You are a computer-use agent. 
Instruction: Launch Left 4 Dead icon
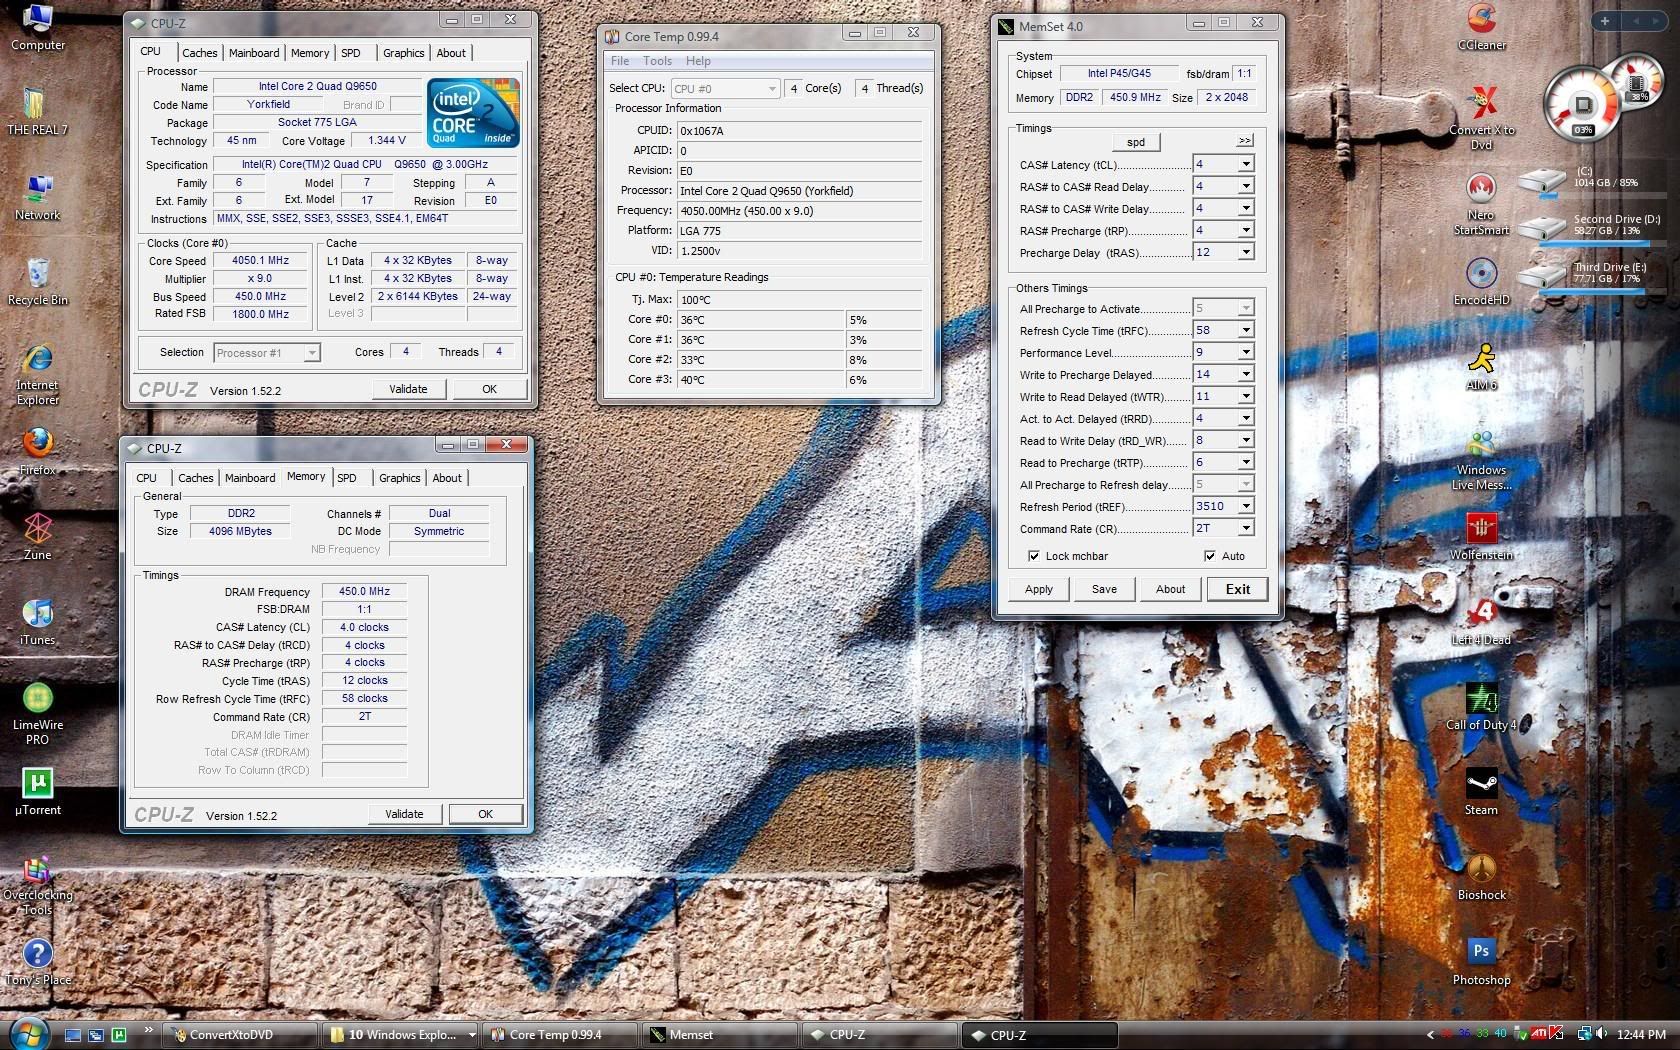1481,621
